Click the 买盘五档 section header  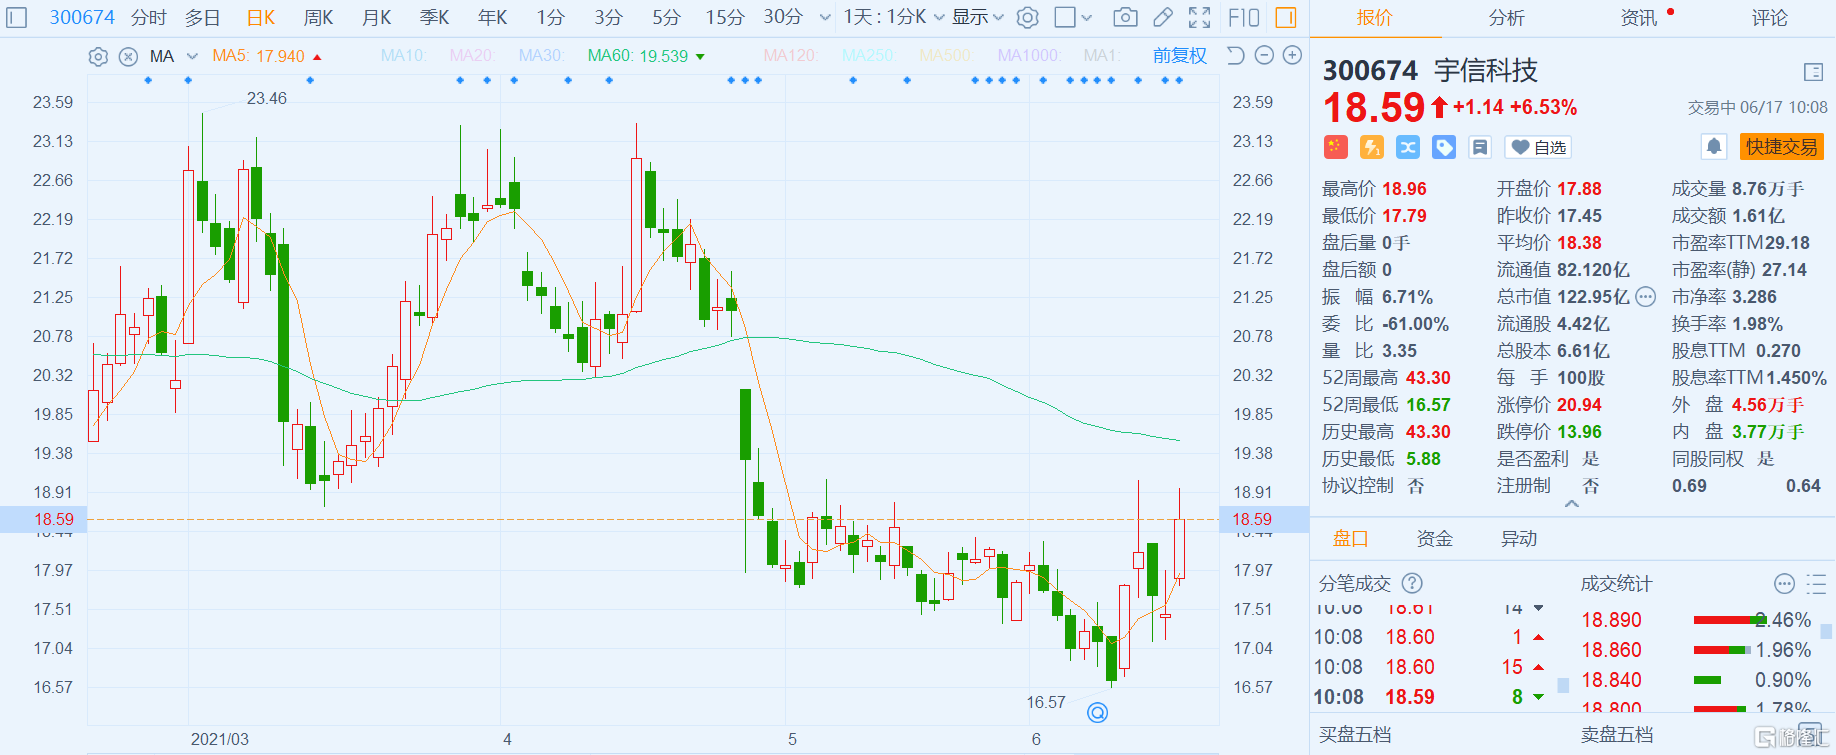point(1355,735)
